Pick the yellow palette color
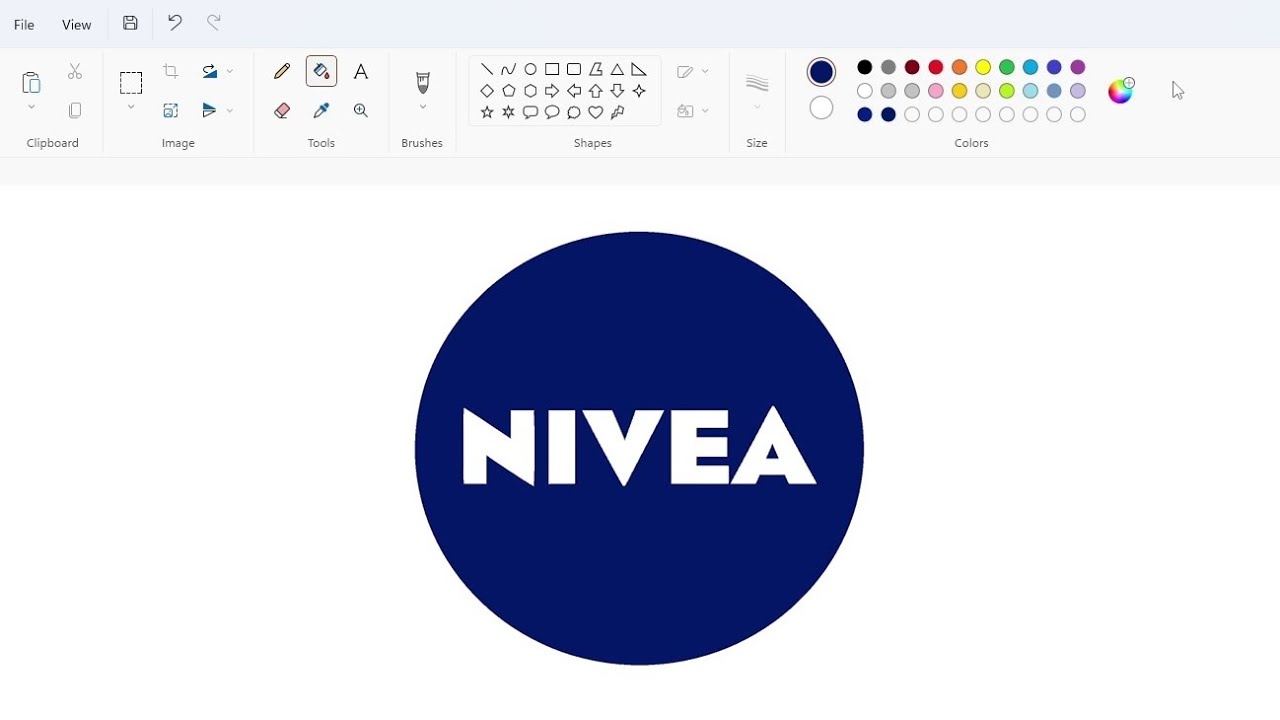Viewport: 1280px width, 720px height. click(x=983, y=67)
